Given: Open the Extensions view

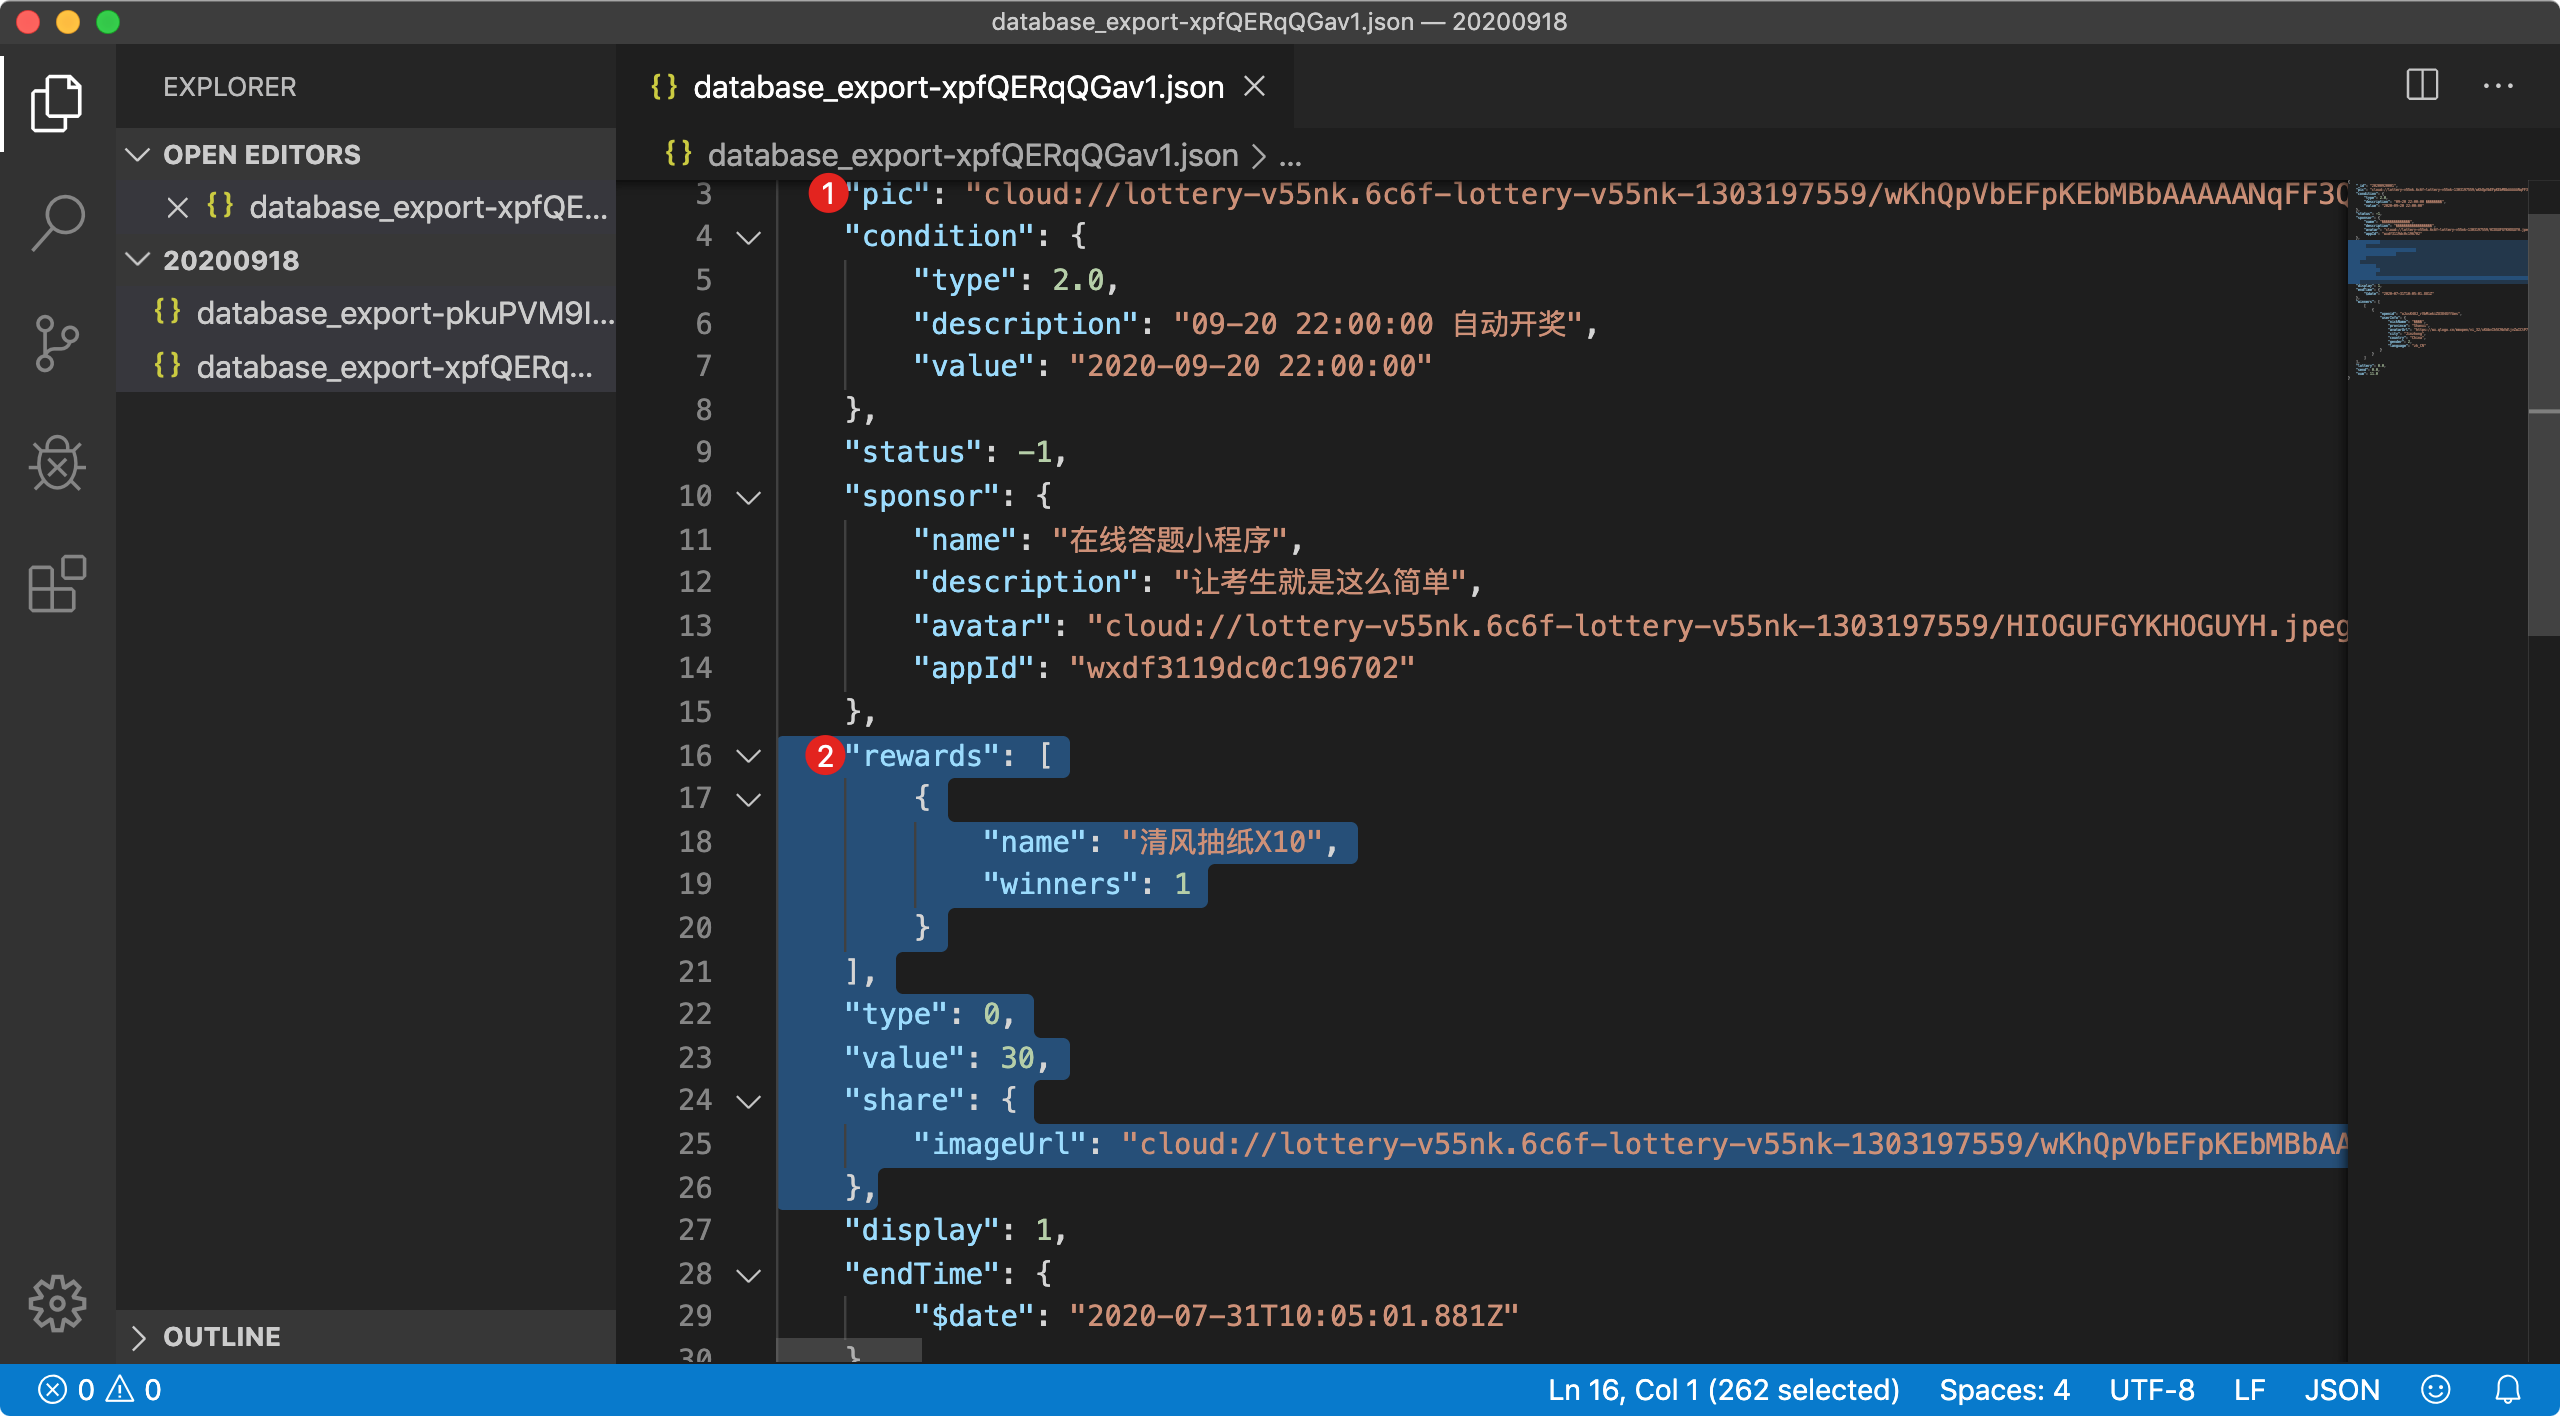Looking at the screenshot, I should (x=57, y=584).
